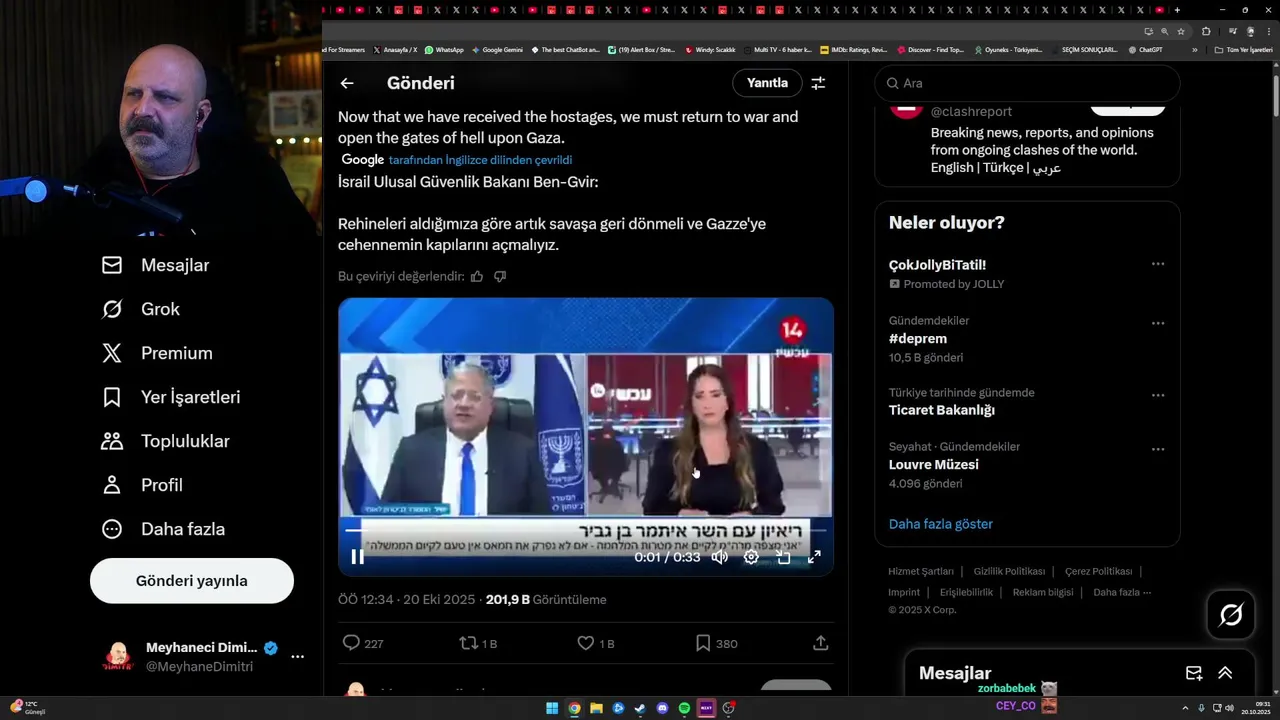1280x720 pixels.
Task: Click the Yanıtla button
Action: (767, 83)
